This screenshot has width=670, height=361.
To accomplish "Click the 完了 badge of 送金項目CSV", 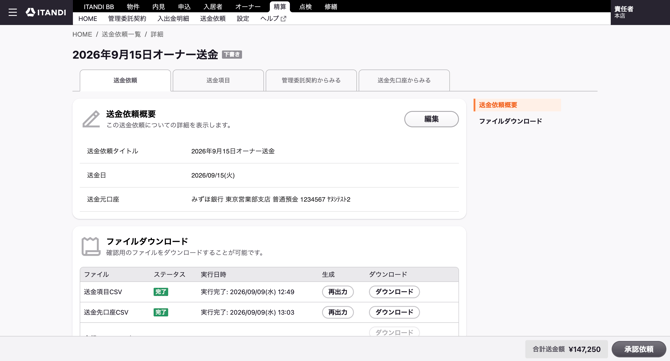I will [x=161, y=292].
